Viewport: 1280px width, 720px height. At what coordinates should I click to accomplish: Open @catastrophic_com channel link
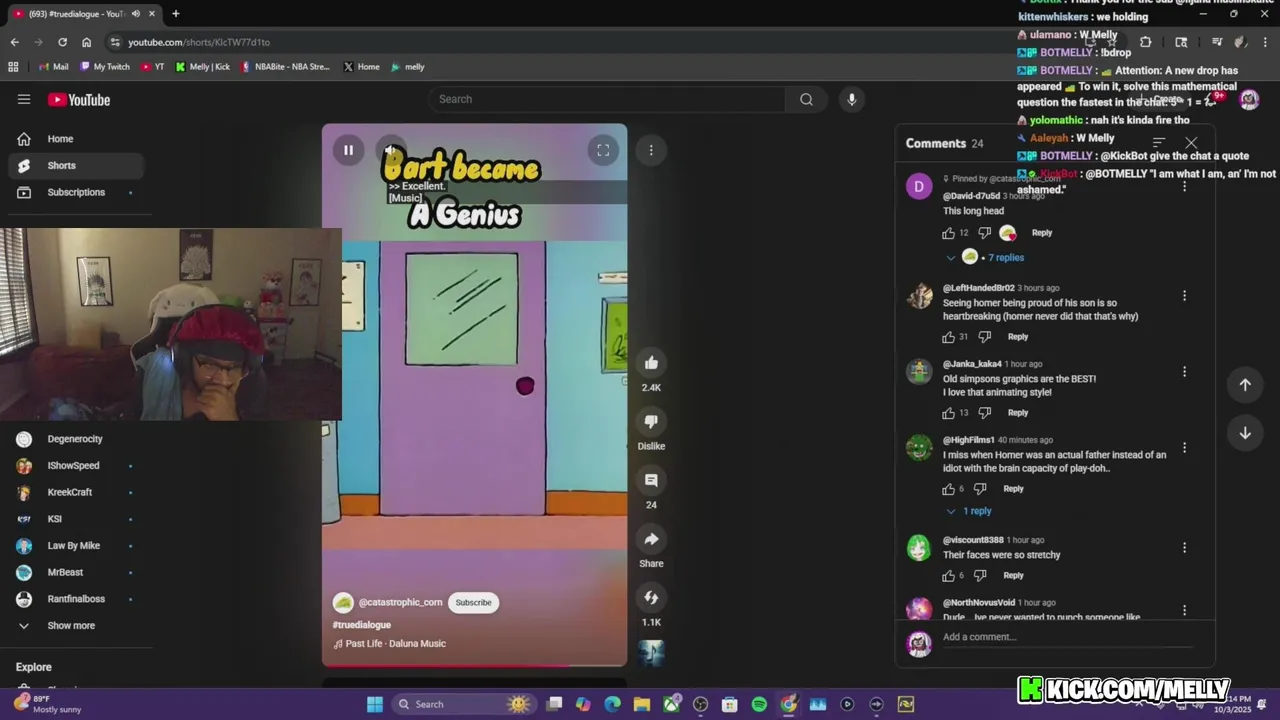(400, 602)
